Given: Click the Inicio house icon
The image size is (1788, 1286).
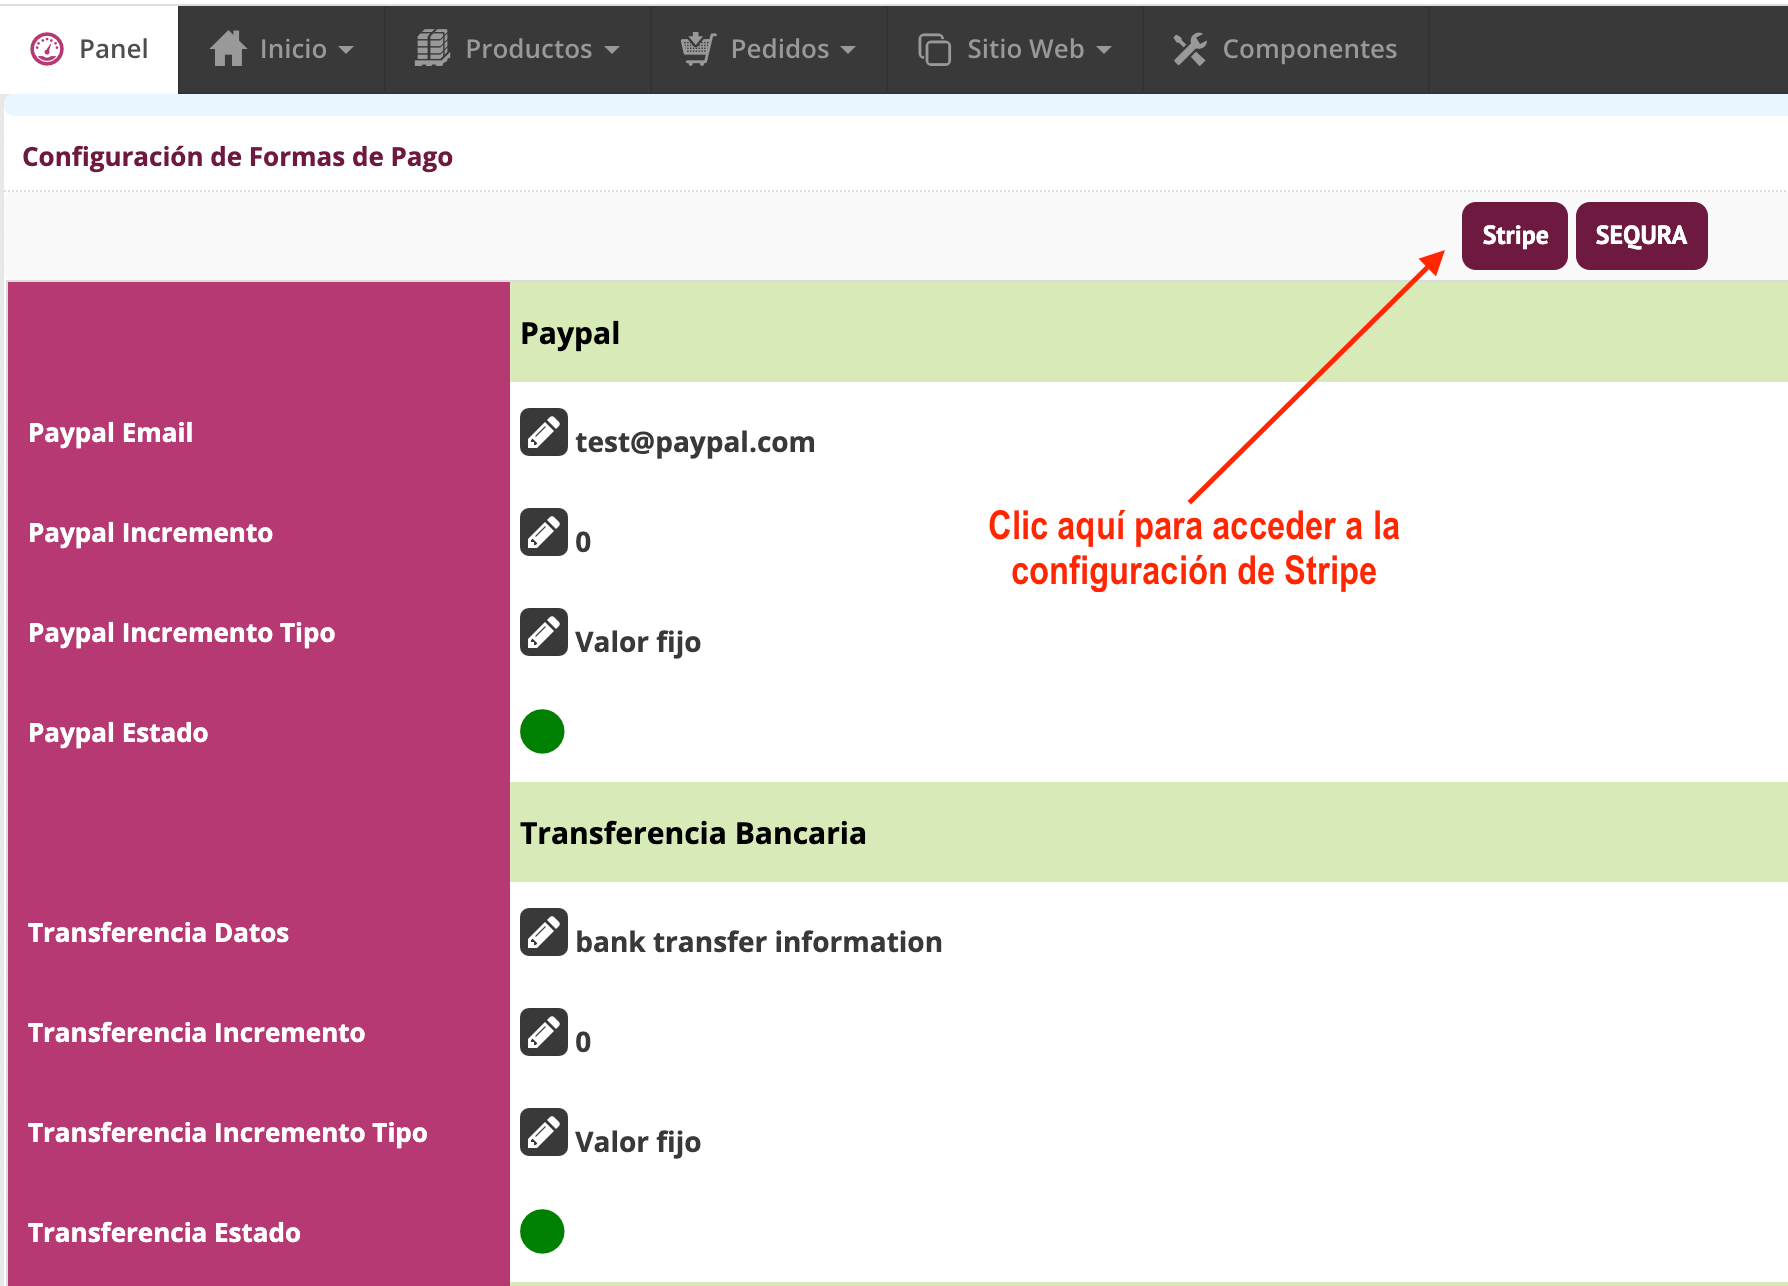Looking at the screenshot, I should [x=228, y=49].
